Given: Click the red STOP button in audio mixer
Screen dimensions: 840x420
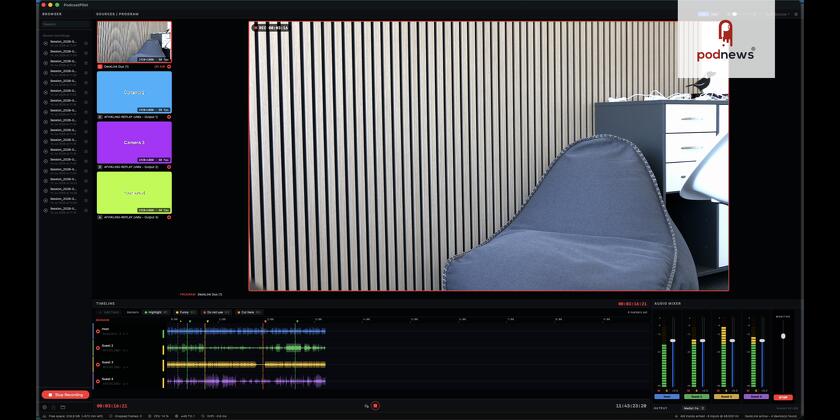Looking at the screenshot, I should coord(783,398).
